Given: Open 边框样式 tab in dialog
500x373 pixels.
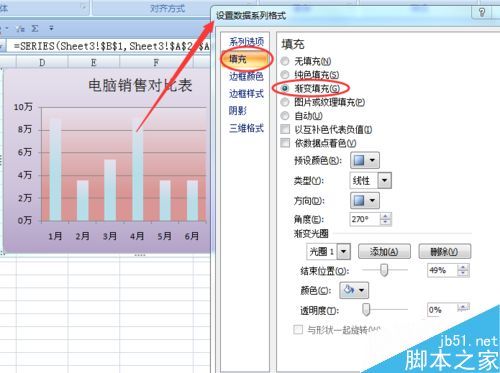Looking at the screenshot, I should [246, 94].
